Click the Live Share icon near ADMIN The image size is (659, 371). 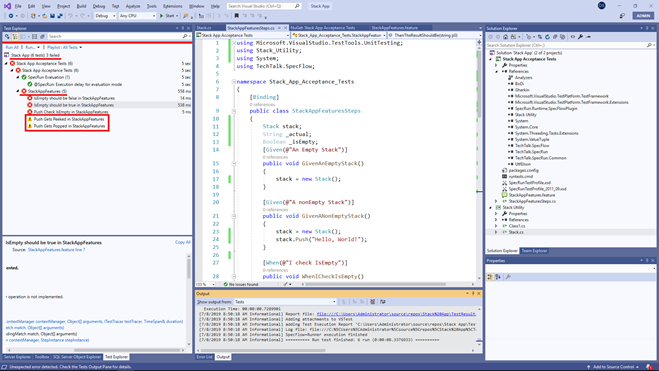click(x=622, y=16)
